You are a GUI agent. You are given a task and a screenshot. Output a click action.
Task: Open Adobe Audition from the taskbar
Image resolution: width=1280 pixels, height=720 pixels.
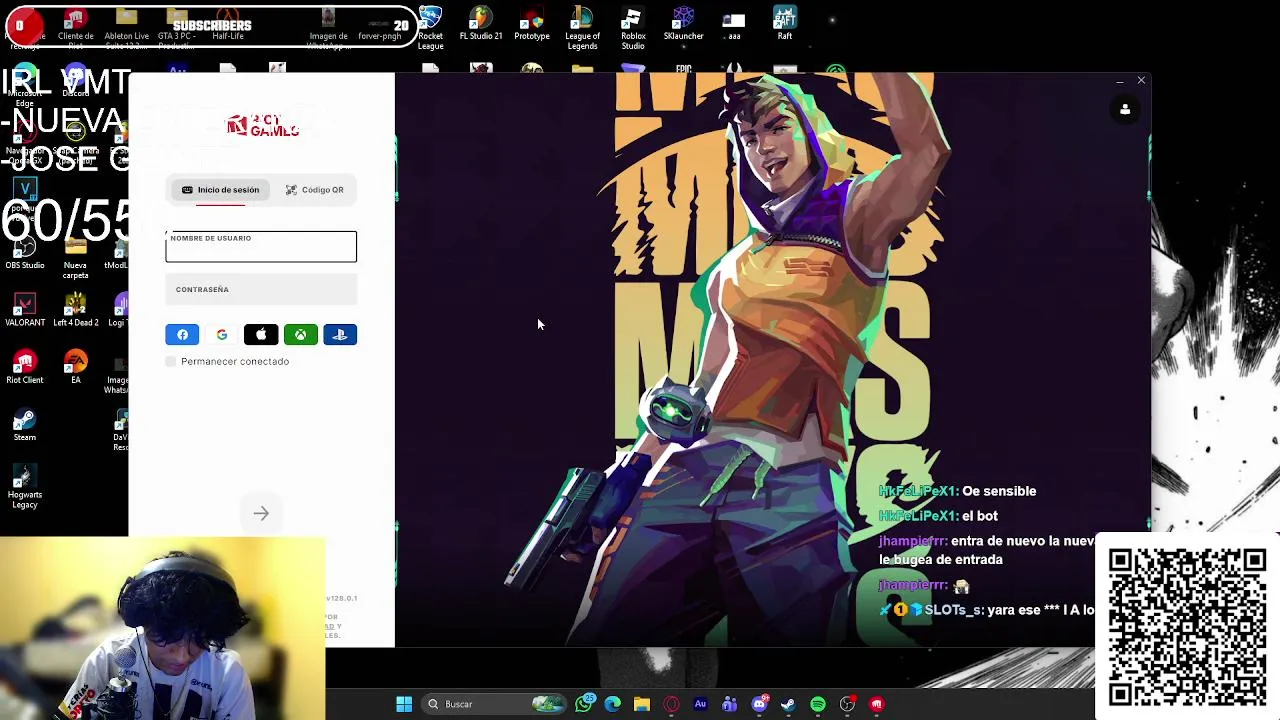700,704
